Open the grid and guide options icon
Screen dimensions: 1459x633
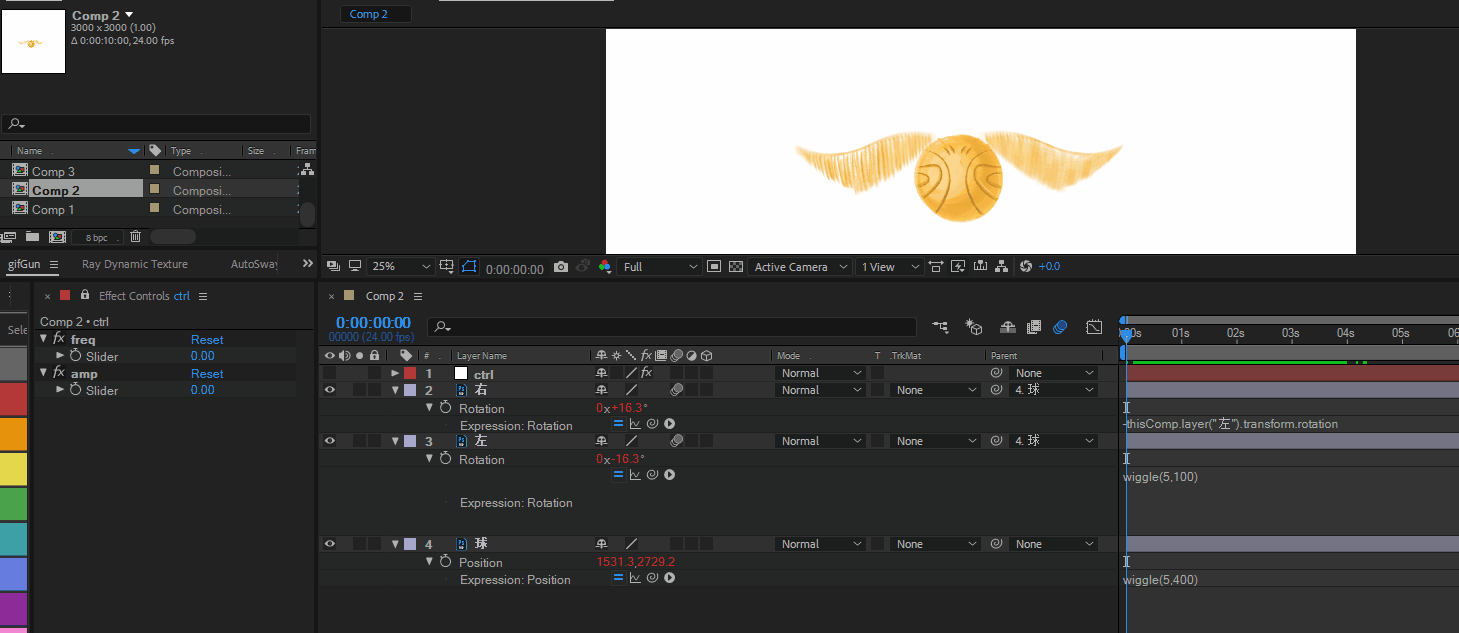pyautogui.click(x=447, y=267)
